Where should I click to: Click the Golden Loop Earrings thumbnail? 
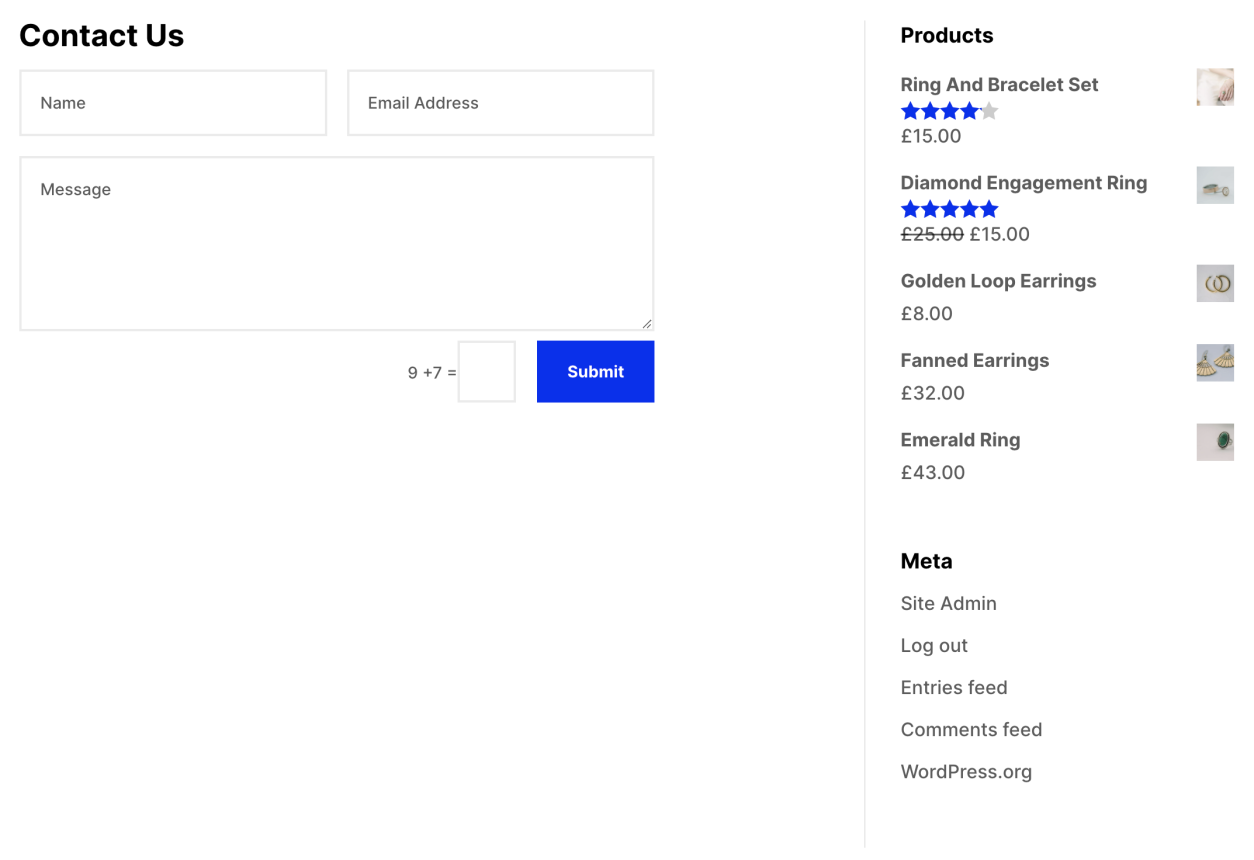coord(1214,283)
